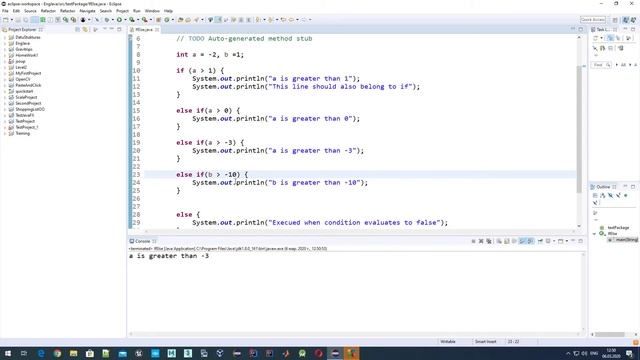Click the Open Type toolbar icon
This screenshot has width=640, height=360.
tap(180, 20)
